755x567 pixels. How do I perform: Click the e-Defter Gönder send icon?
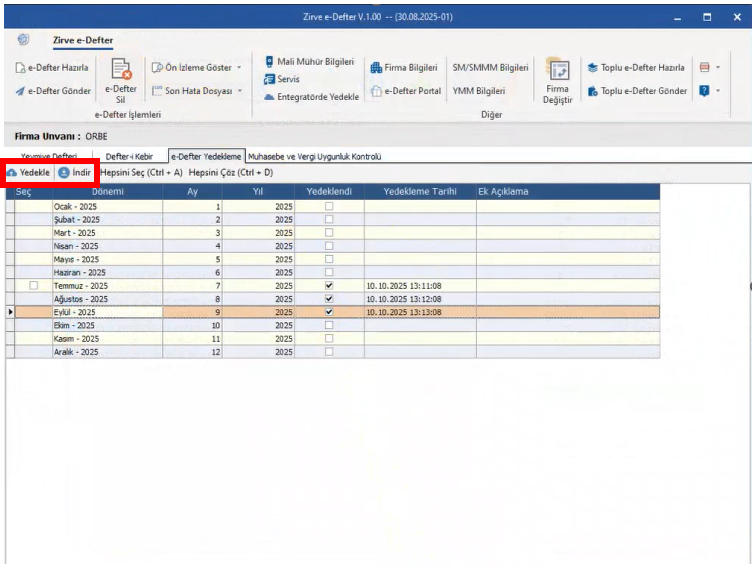[x=20, y=91]
